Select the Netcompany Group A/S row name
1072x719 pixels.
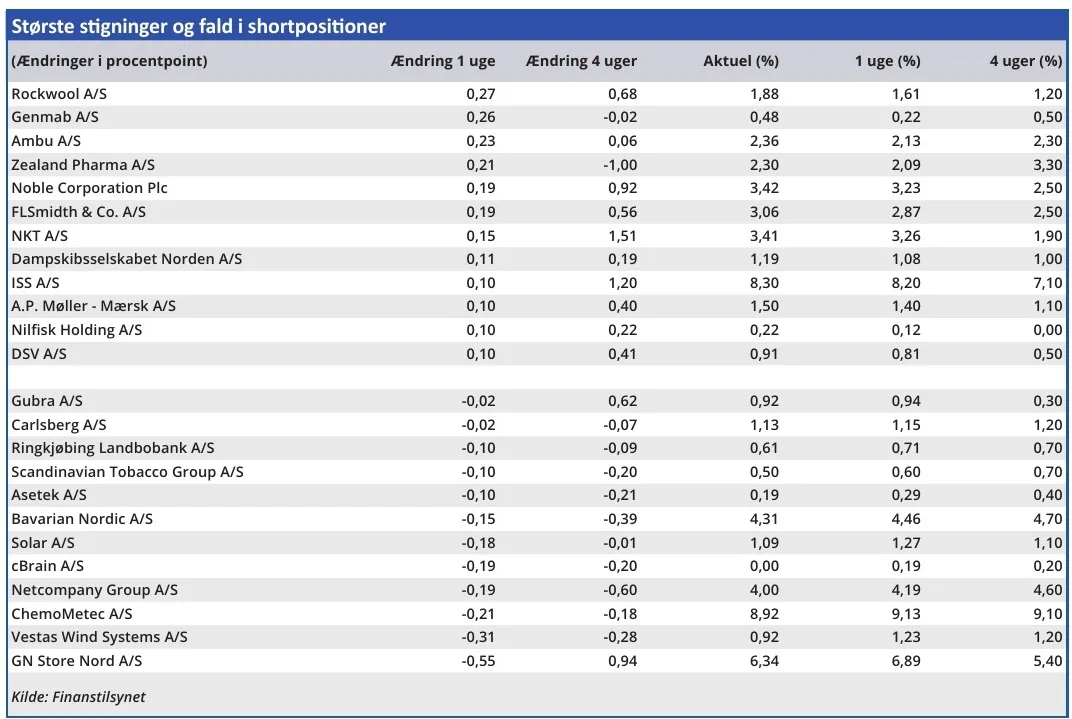point(94,590)
